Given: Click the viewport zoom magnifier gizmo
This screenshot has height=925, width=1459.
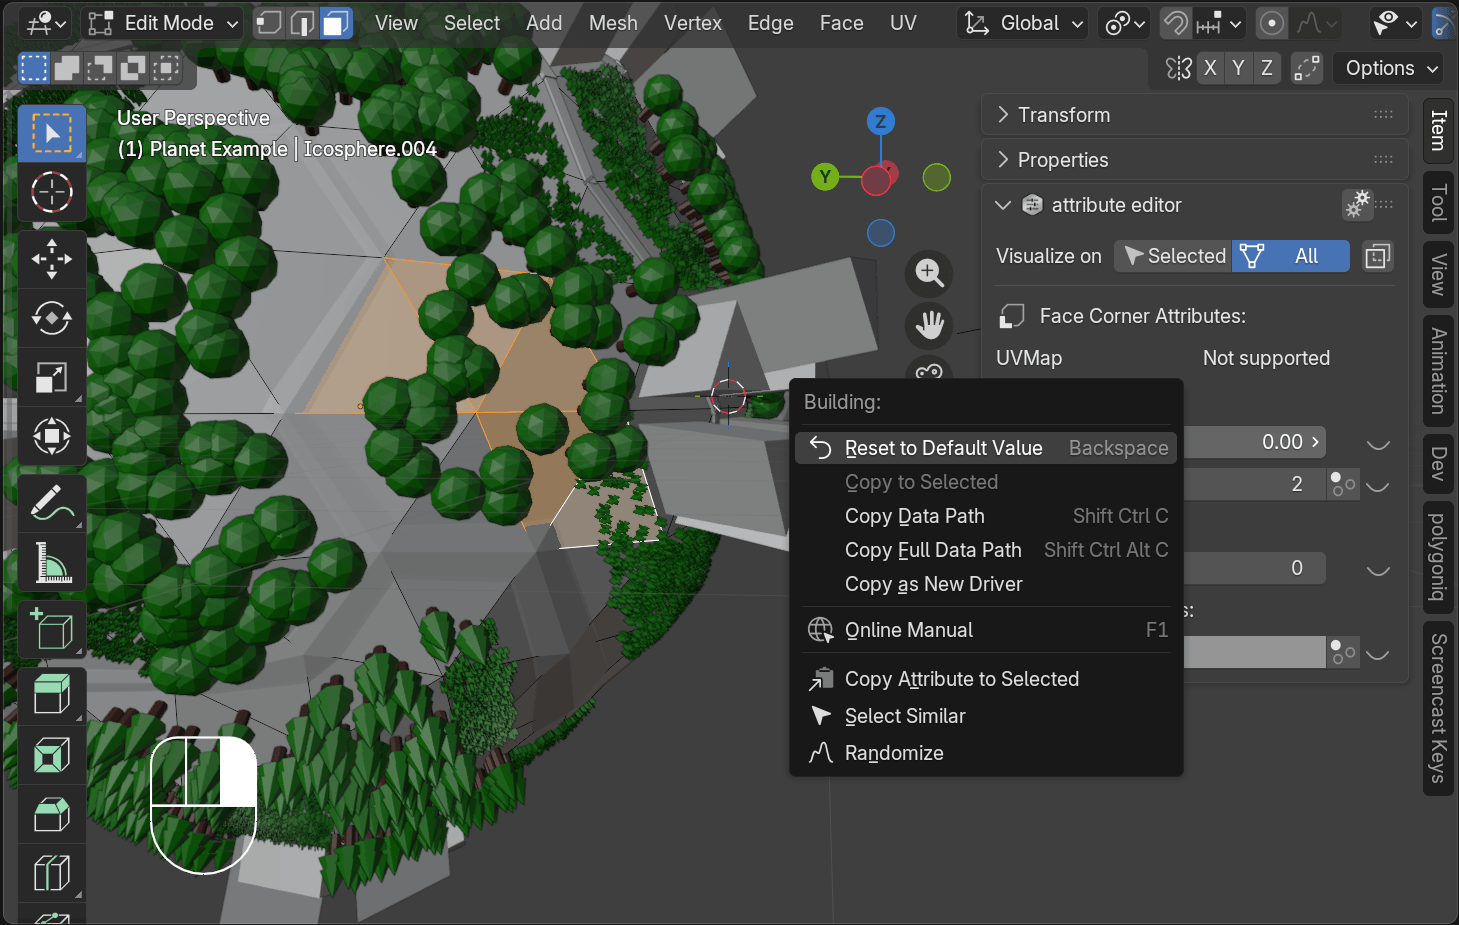Looking at the screenshot, I should coord(929,273).
